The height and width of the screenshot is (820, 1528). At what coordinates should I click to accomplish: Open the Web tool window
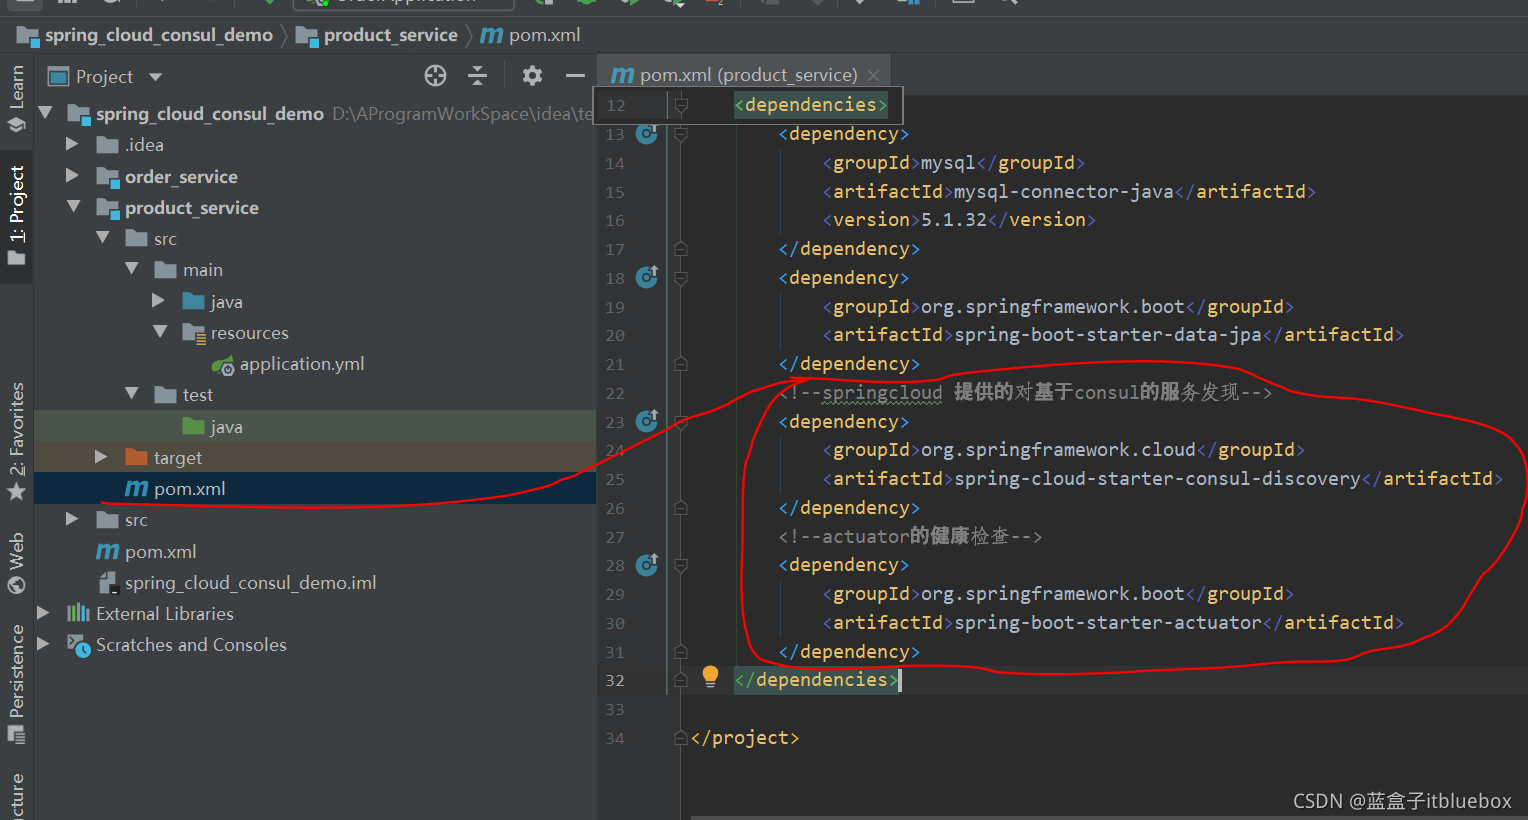click(16, 563)
